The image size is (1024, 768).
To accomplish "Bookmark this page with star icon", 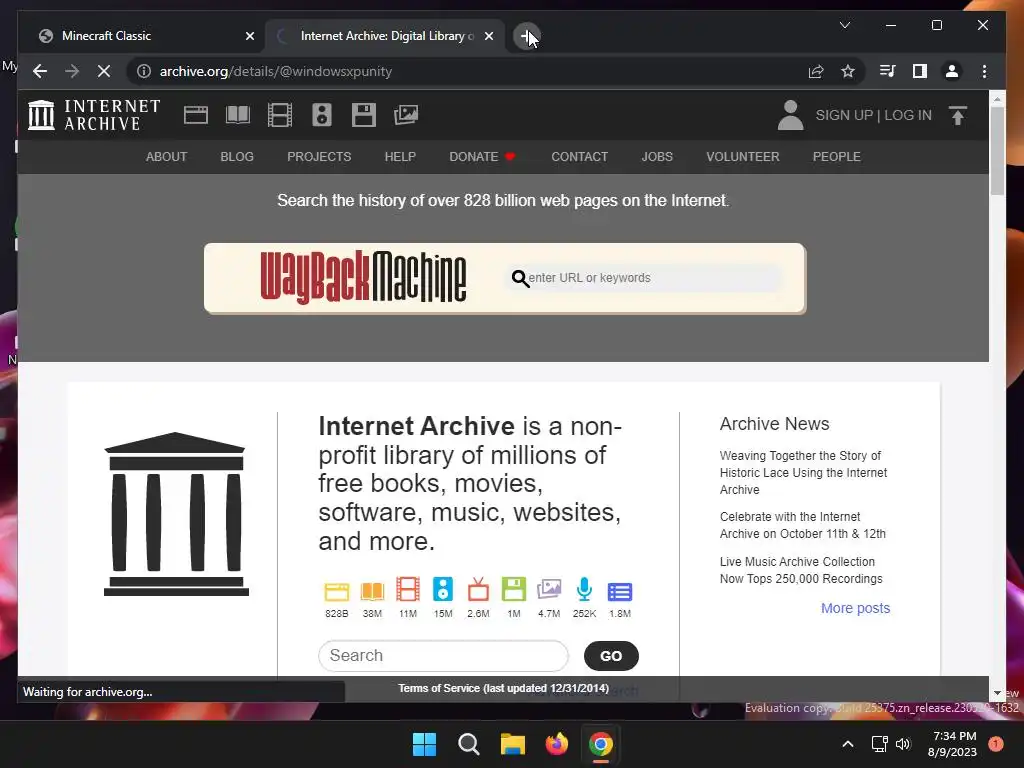I will pos(848,71).
